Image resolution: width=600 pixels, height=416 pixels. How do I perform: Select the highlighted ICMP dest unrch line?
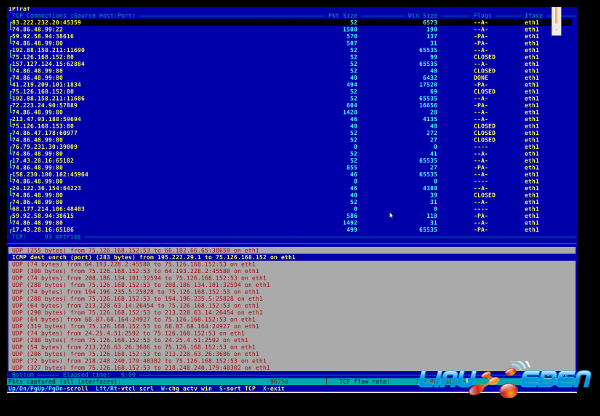[x=292, y=257]
